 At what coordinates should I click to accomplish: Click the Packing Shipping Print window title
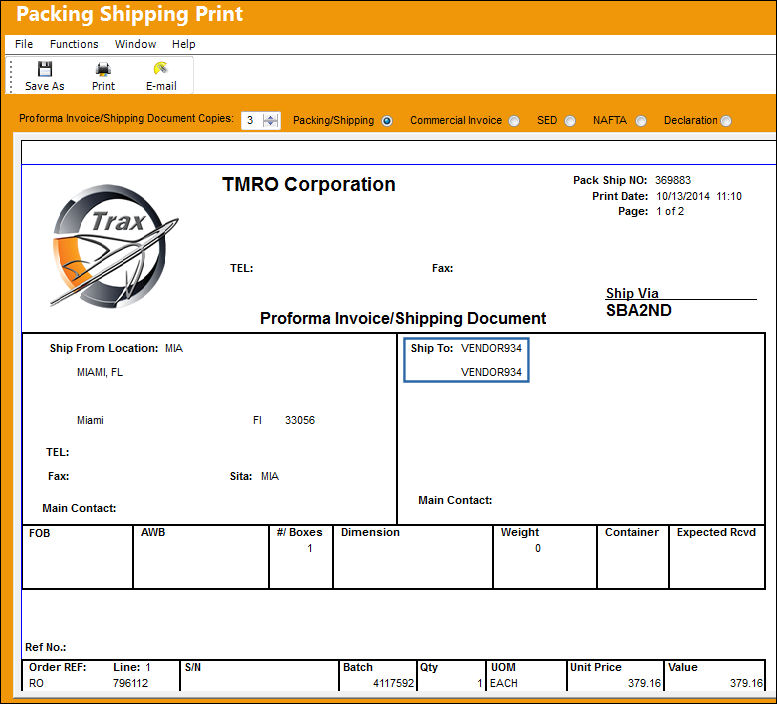(x=129, y=14)
